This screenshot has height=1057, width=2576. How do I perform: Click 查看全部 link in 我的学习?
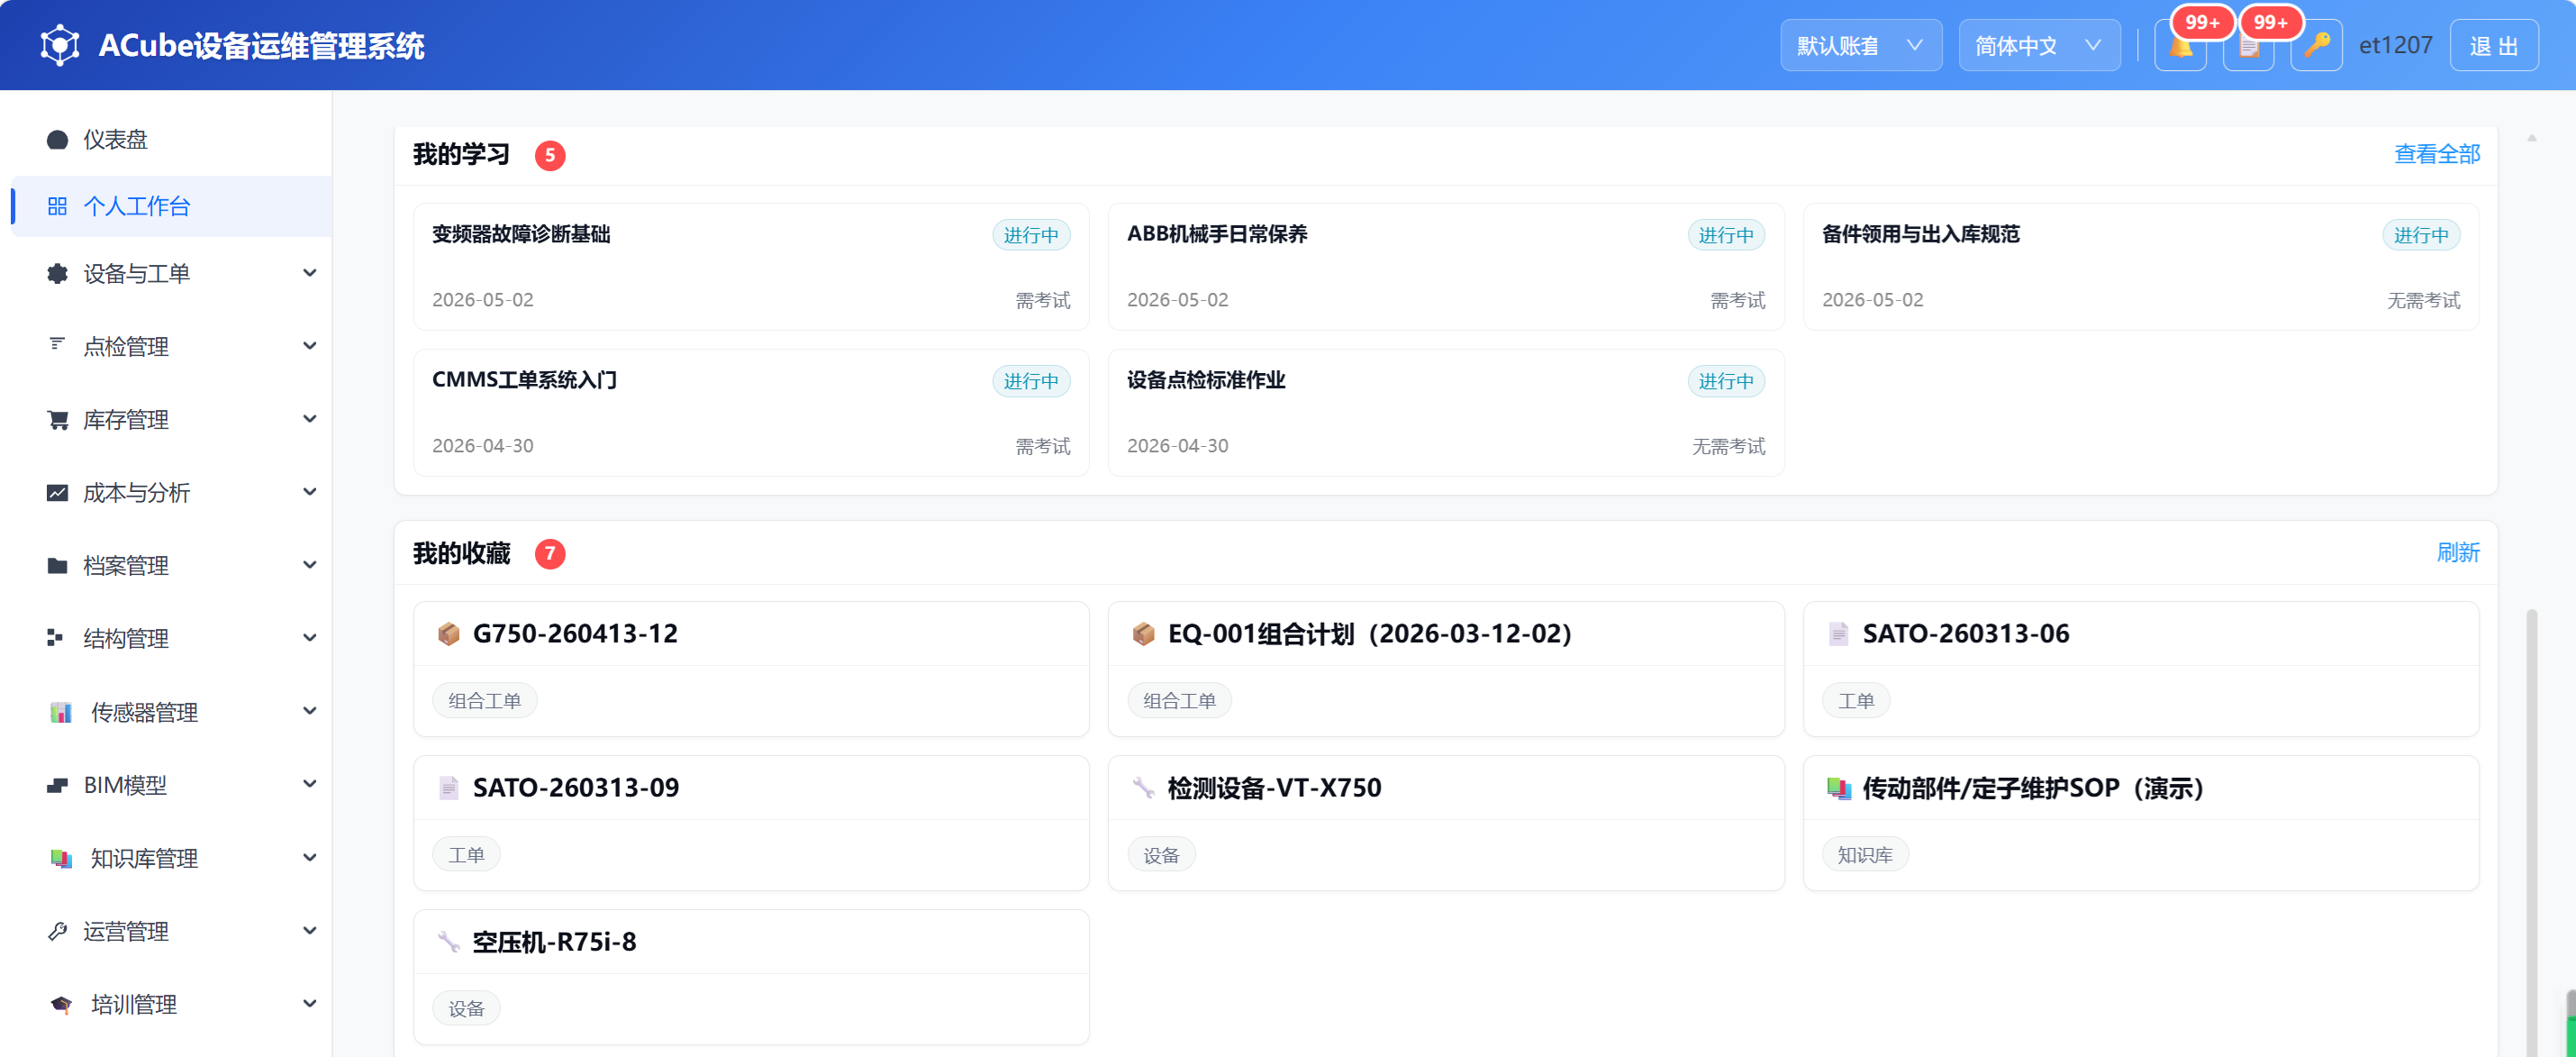click(x=2437, y=154)
